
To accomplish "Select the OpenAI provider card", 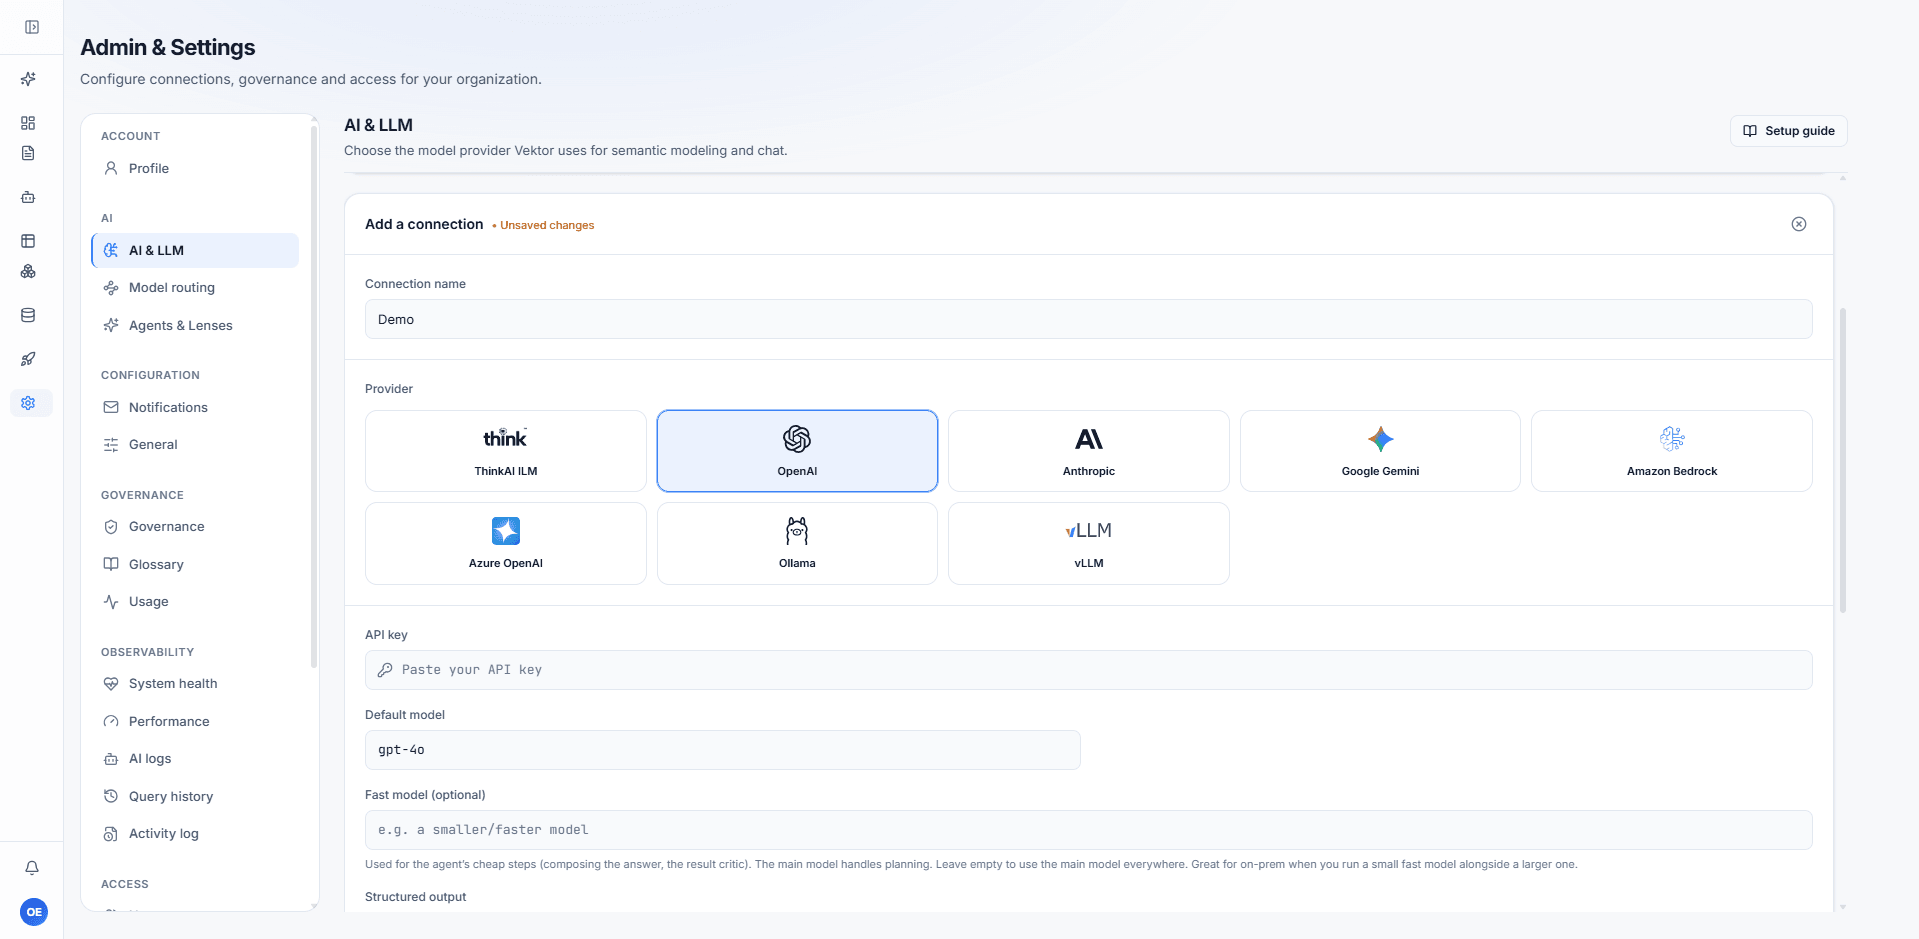I will 797,451.
